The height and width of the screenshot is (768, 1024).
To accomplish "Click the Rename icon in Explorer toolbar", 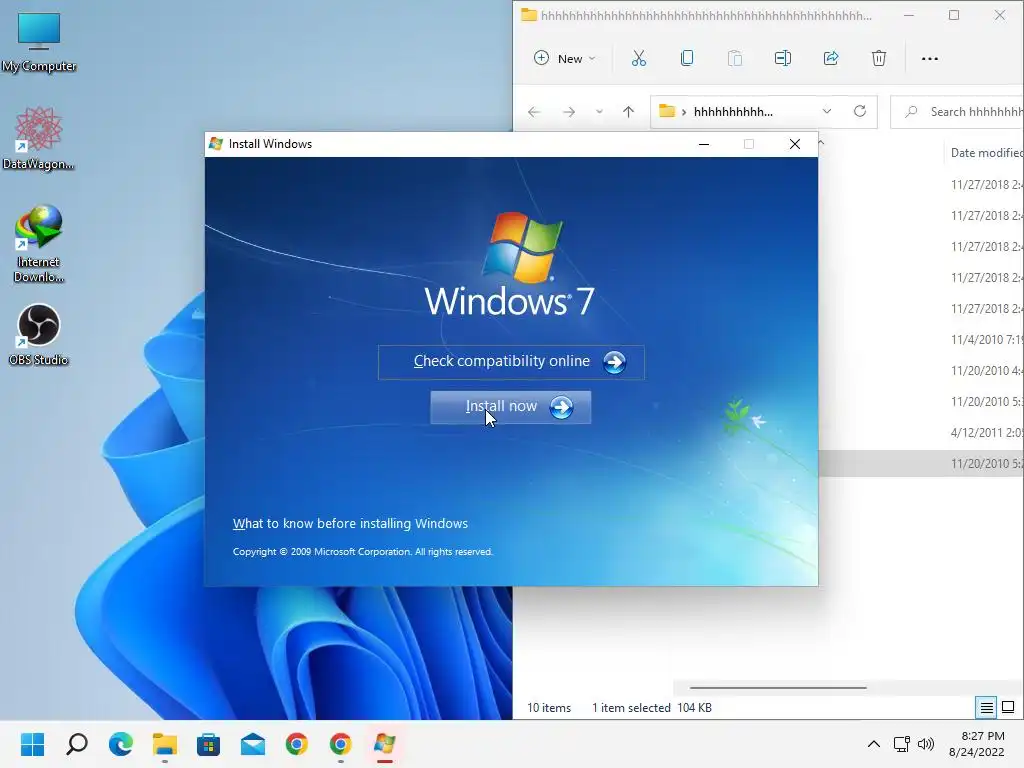I will coord(782,59).
